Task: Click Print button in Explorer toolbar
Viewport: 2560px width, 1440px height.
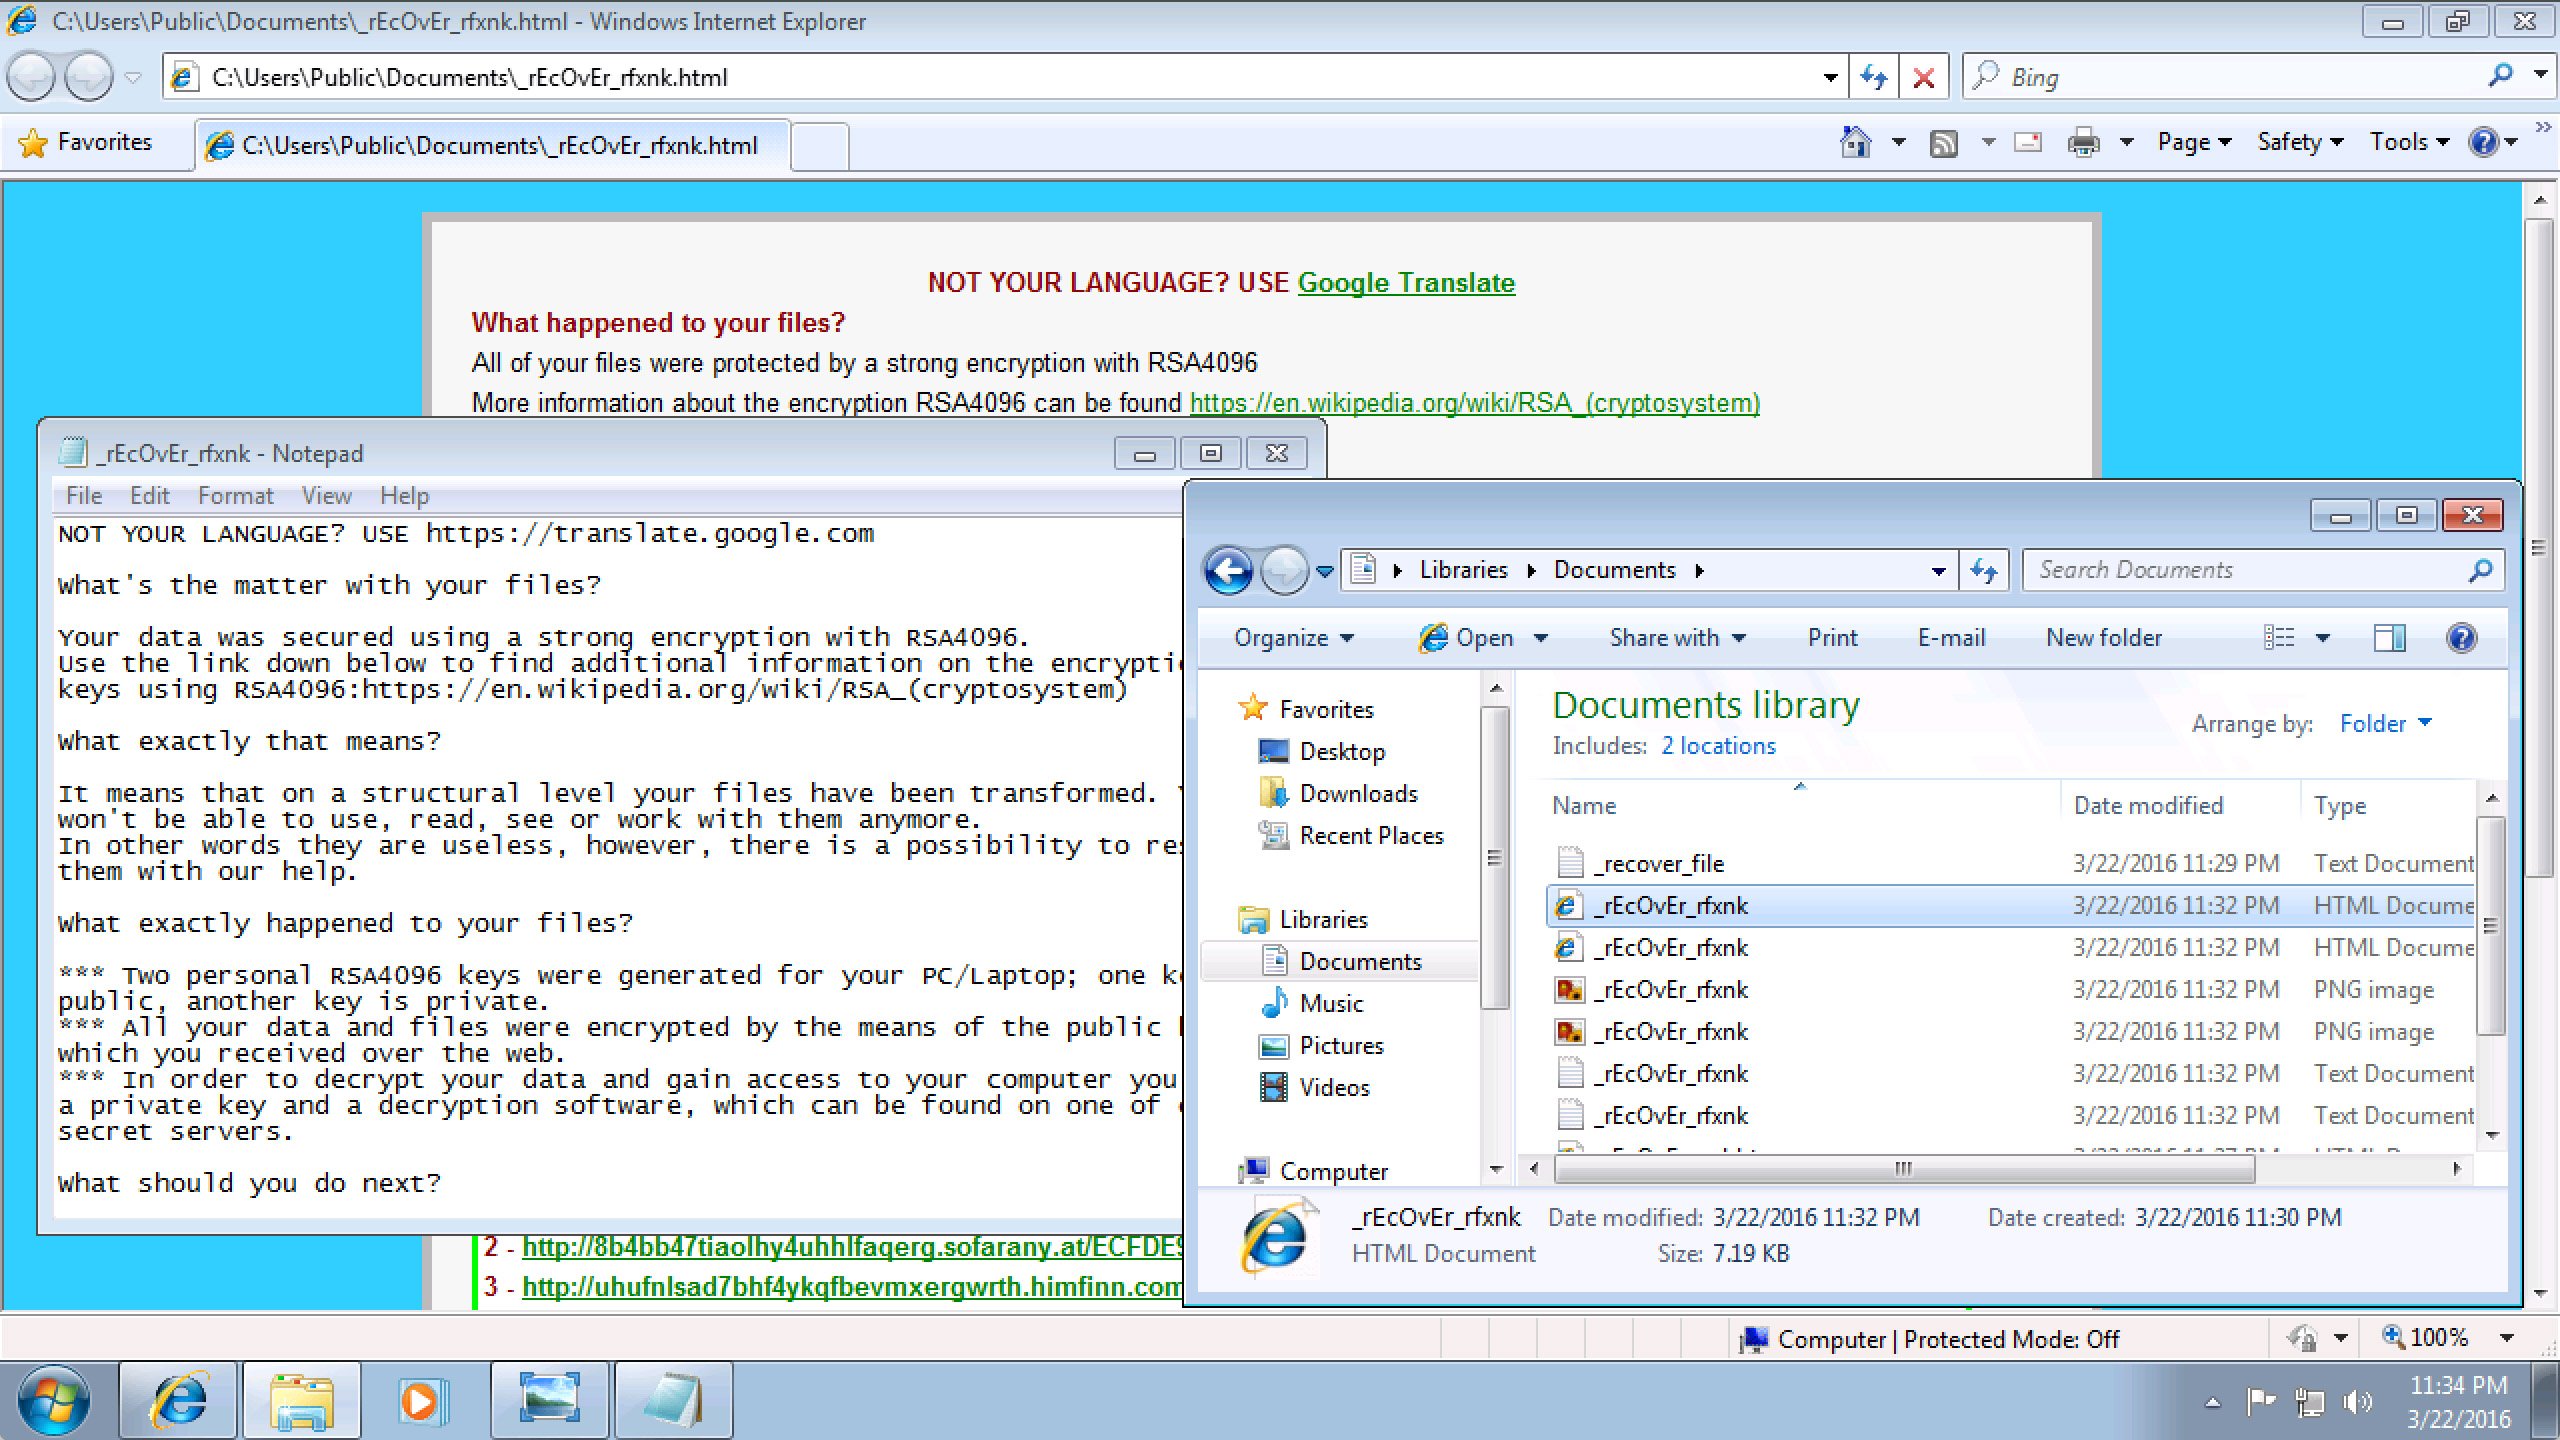Action: (1832, 638)
